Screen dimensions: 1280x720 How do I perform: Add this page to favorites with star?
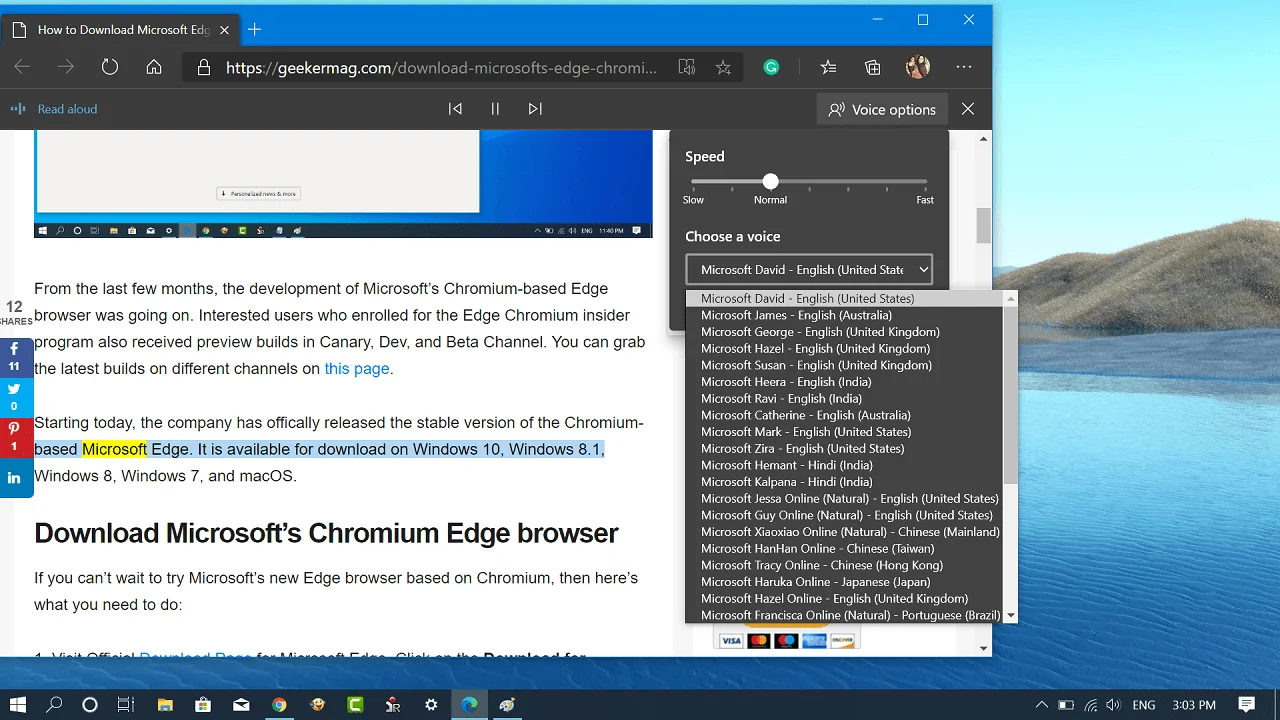pos(723,67)
